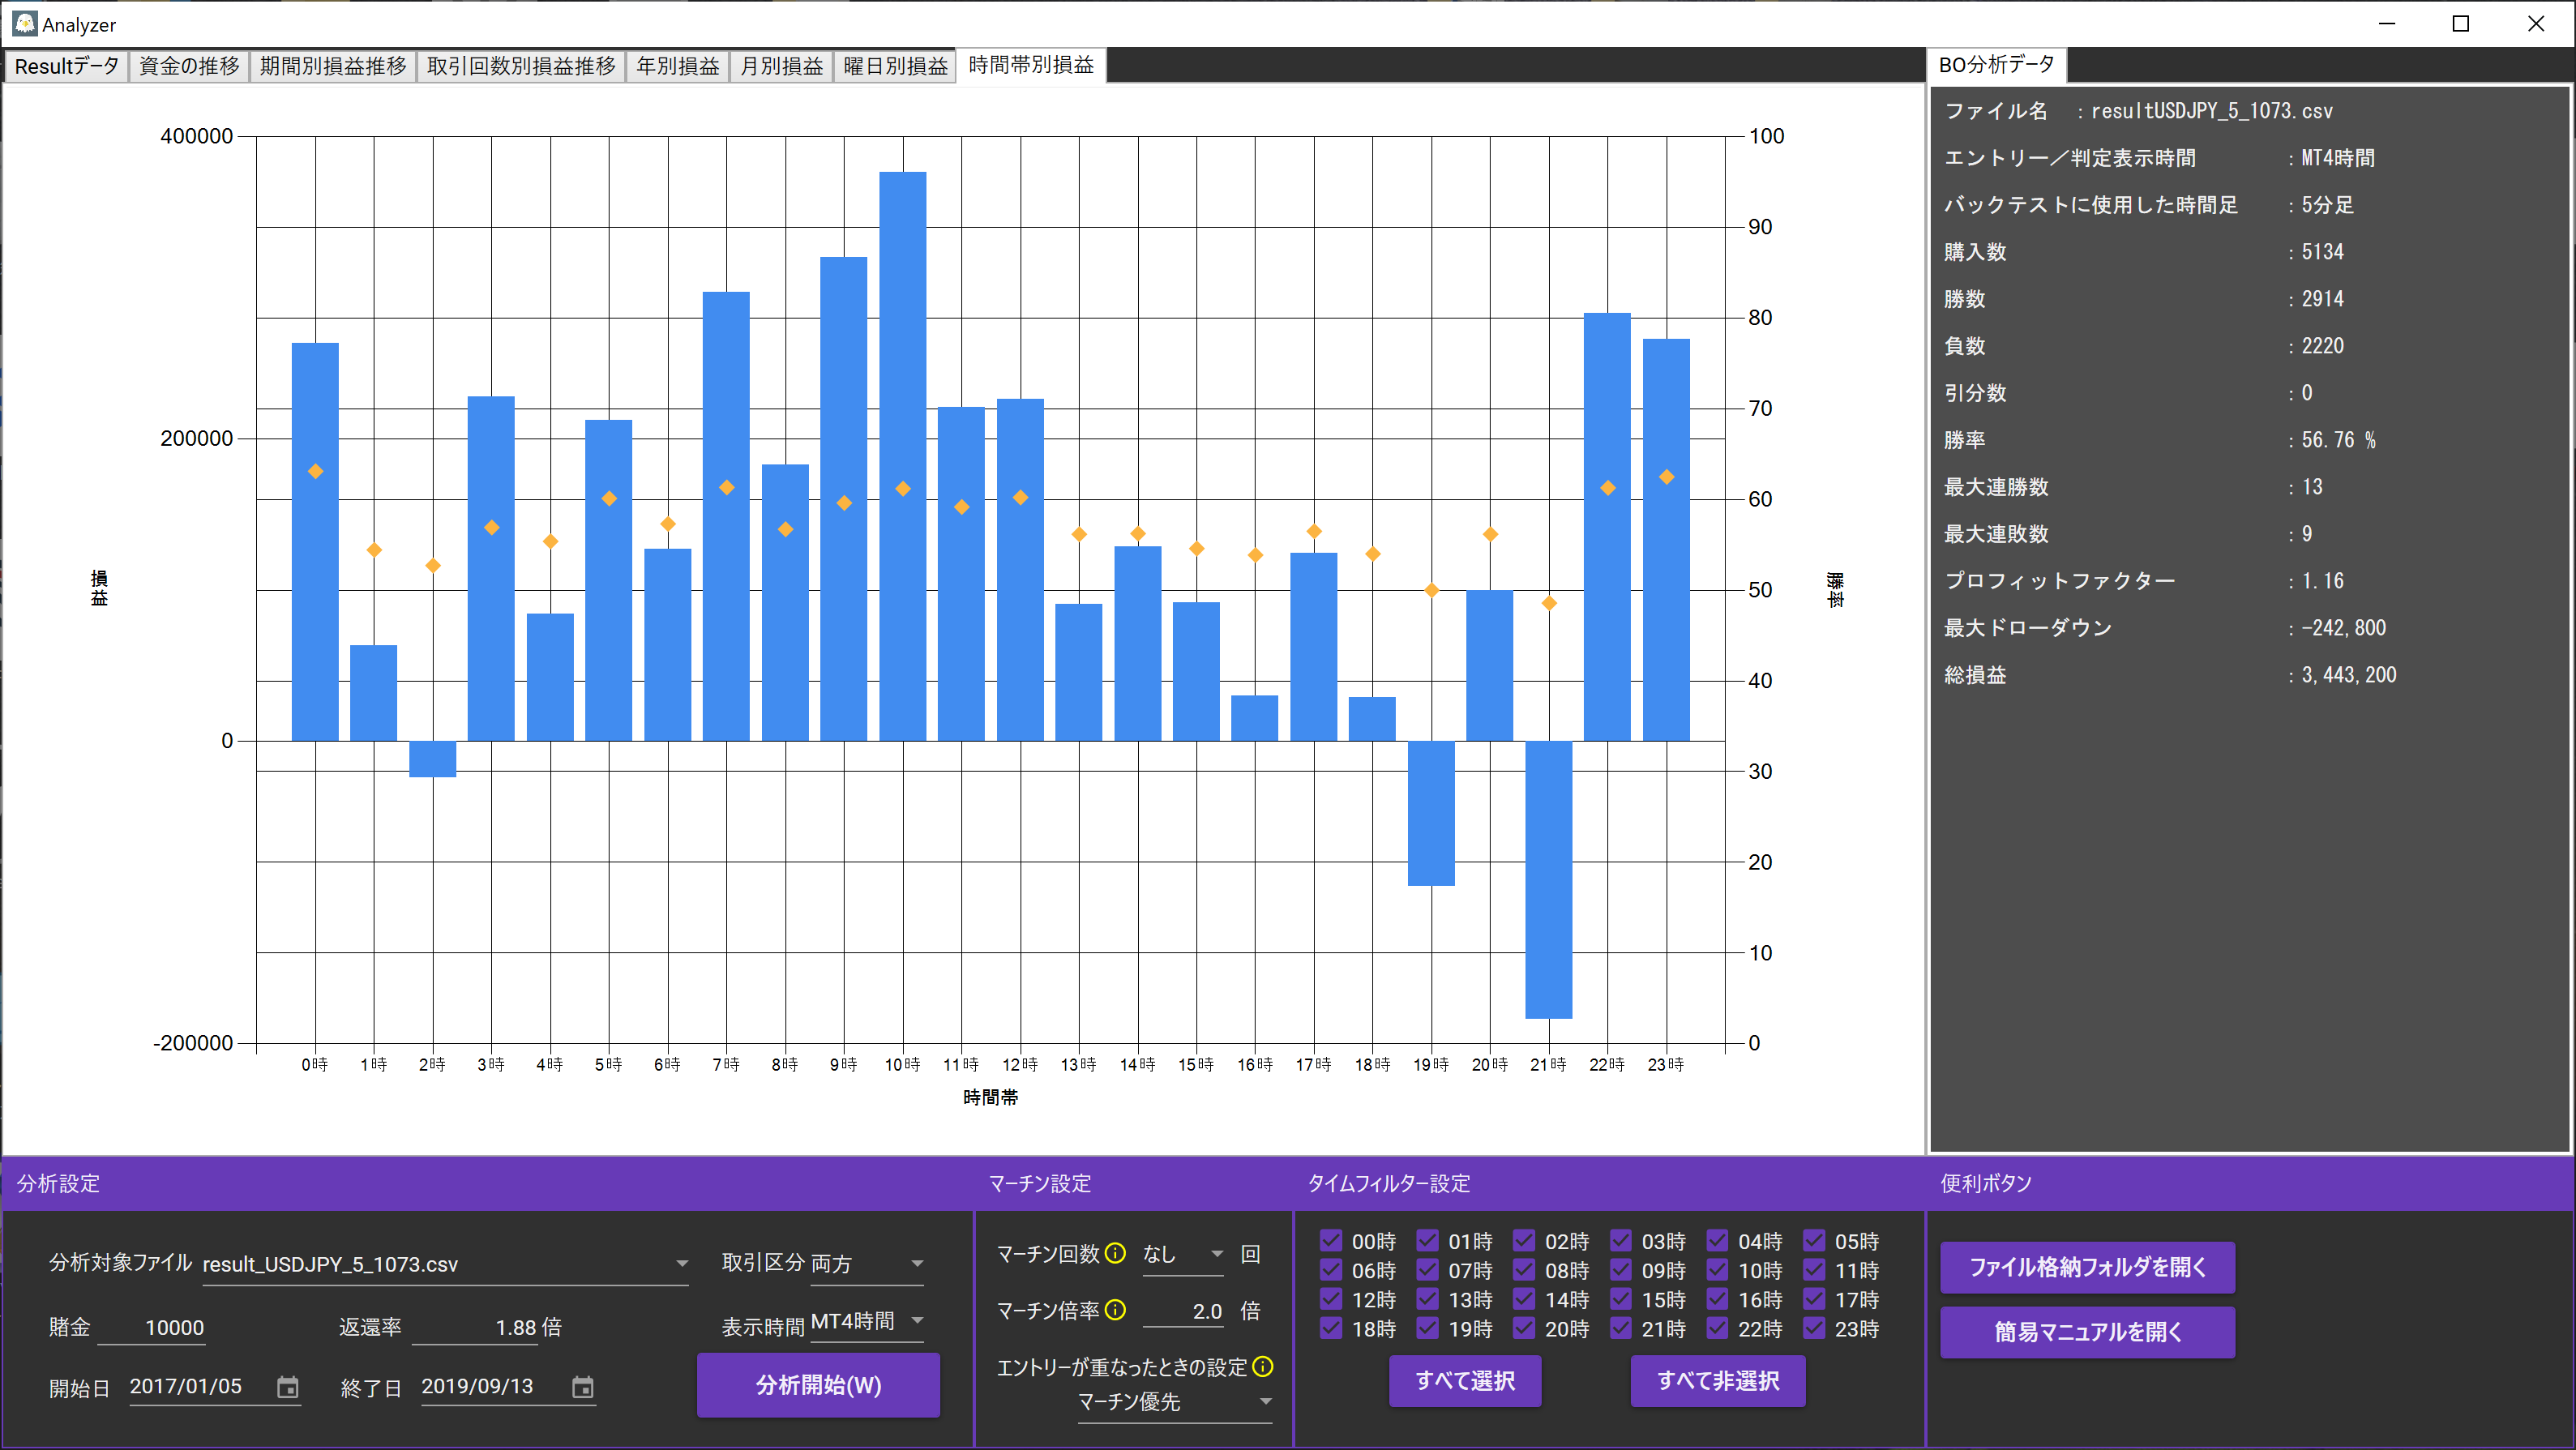Click the martingale multiplier info icon
Image resolution: width=2576 pixels, height=1450 pixels.
(1116, 1310)
